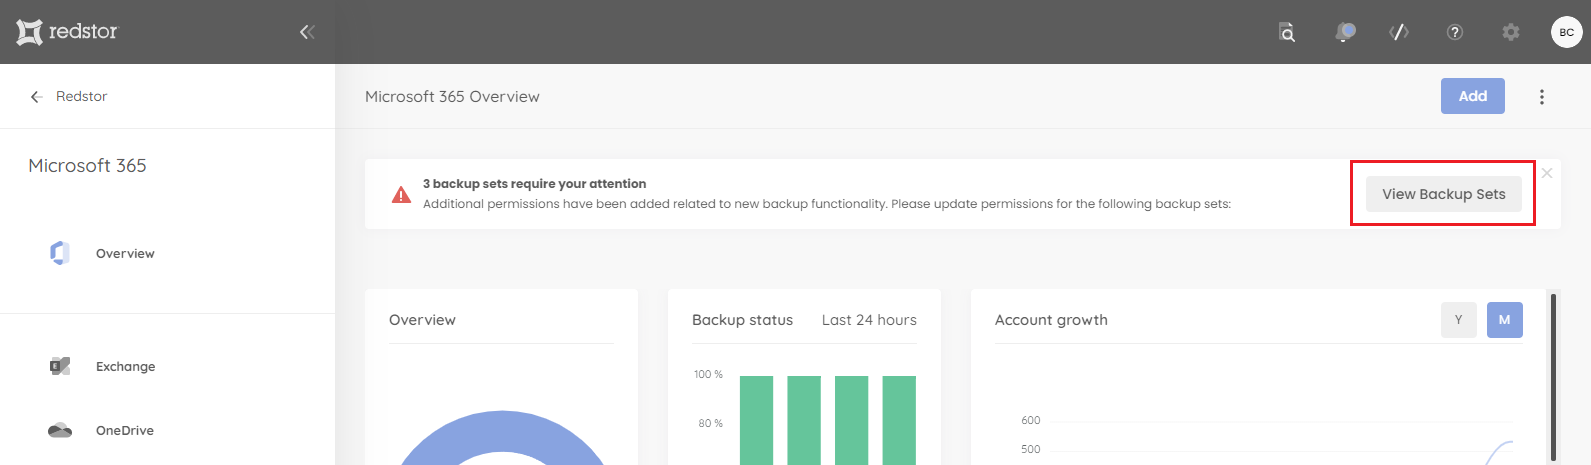The height and width of the screenshot is (465, 1591).
Task: Collapse the sidebar with double-chevron icon
Action: [307, 32]
